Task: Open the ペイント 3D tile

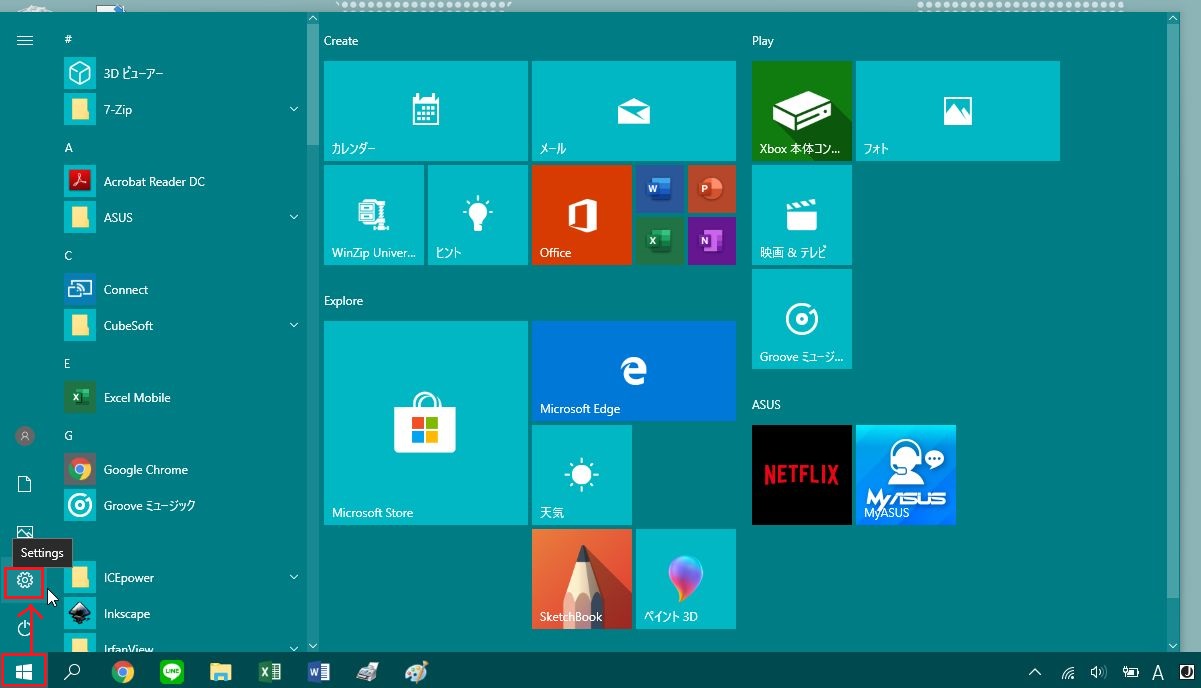Action: pyautogui.click(x=686, y=579)
